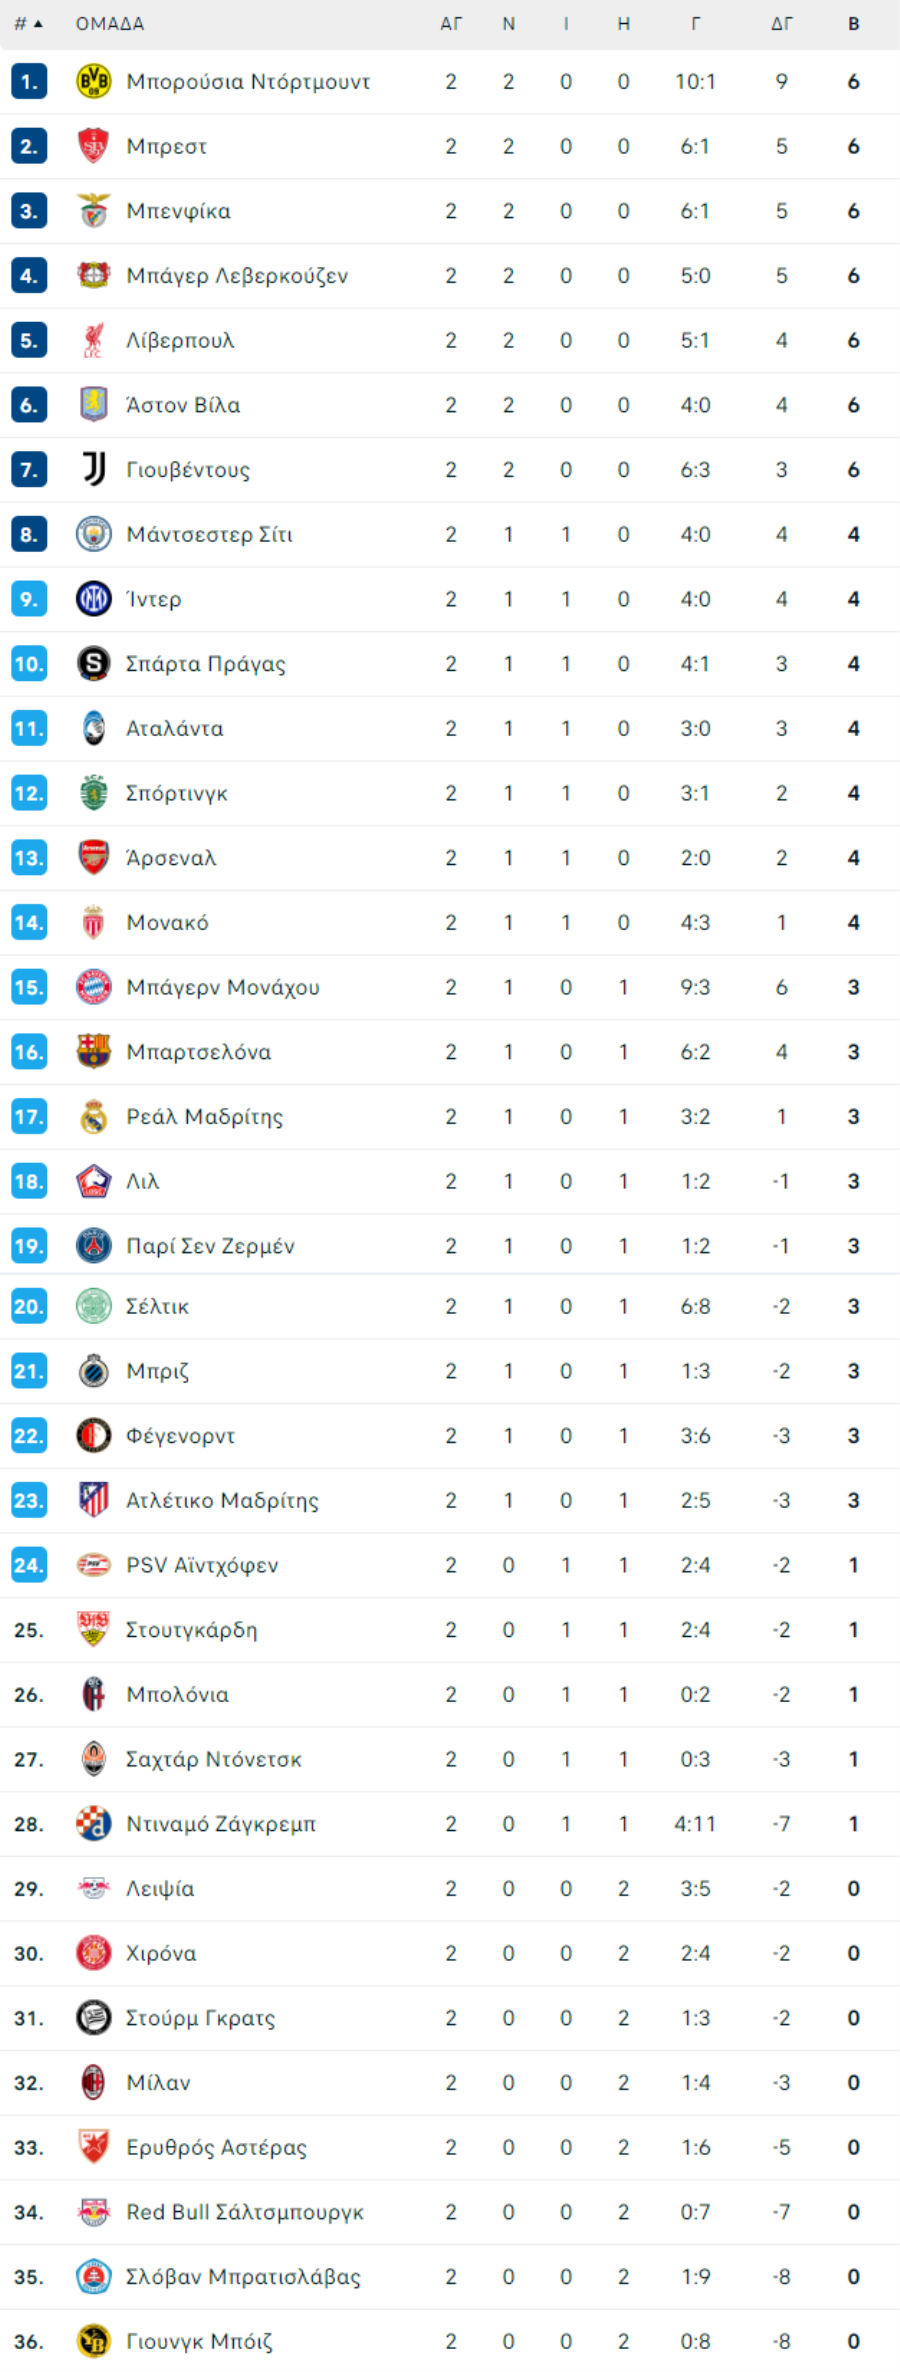Click the B points column header
The image size is (900, 2372).
tap(854, 23)
